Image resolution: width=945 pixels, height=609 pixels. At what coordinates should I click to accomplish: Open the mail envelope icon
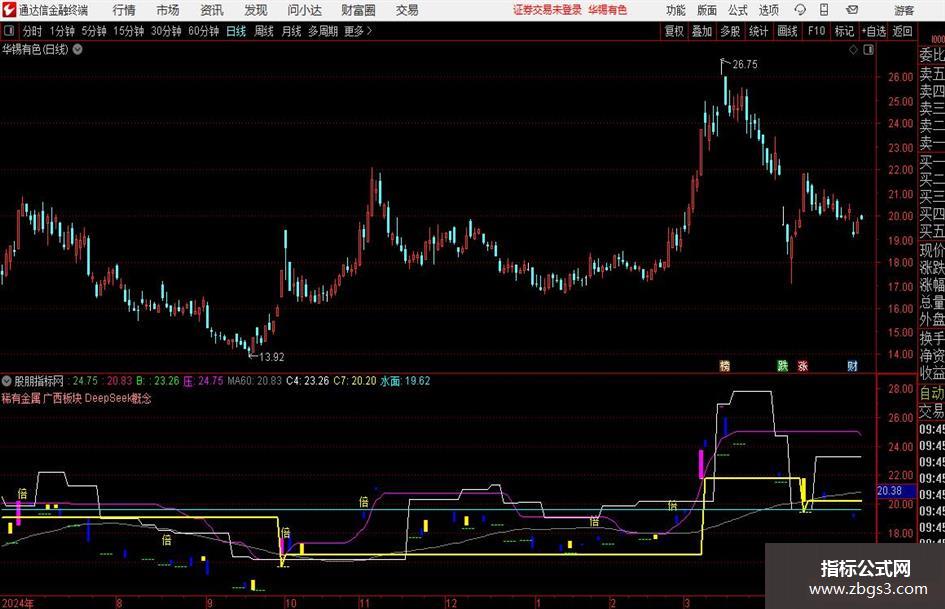tap(852, 10)
